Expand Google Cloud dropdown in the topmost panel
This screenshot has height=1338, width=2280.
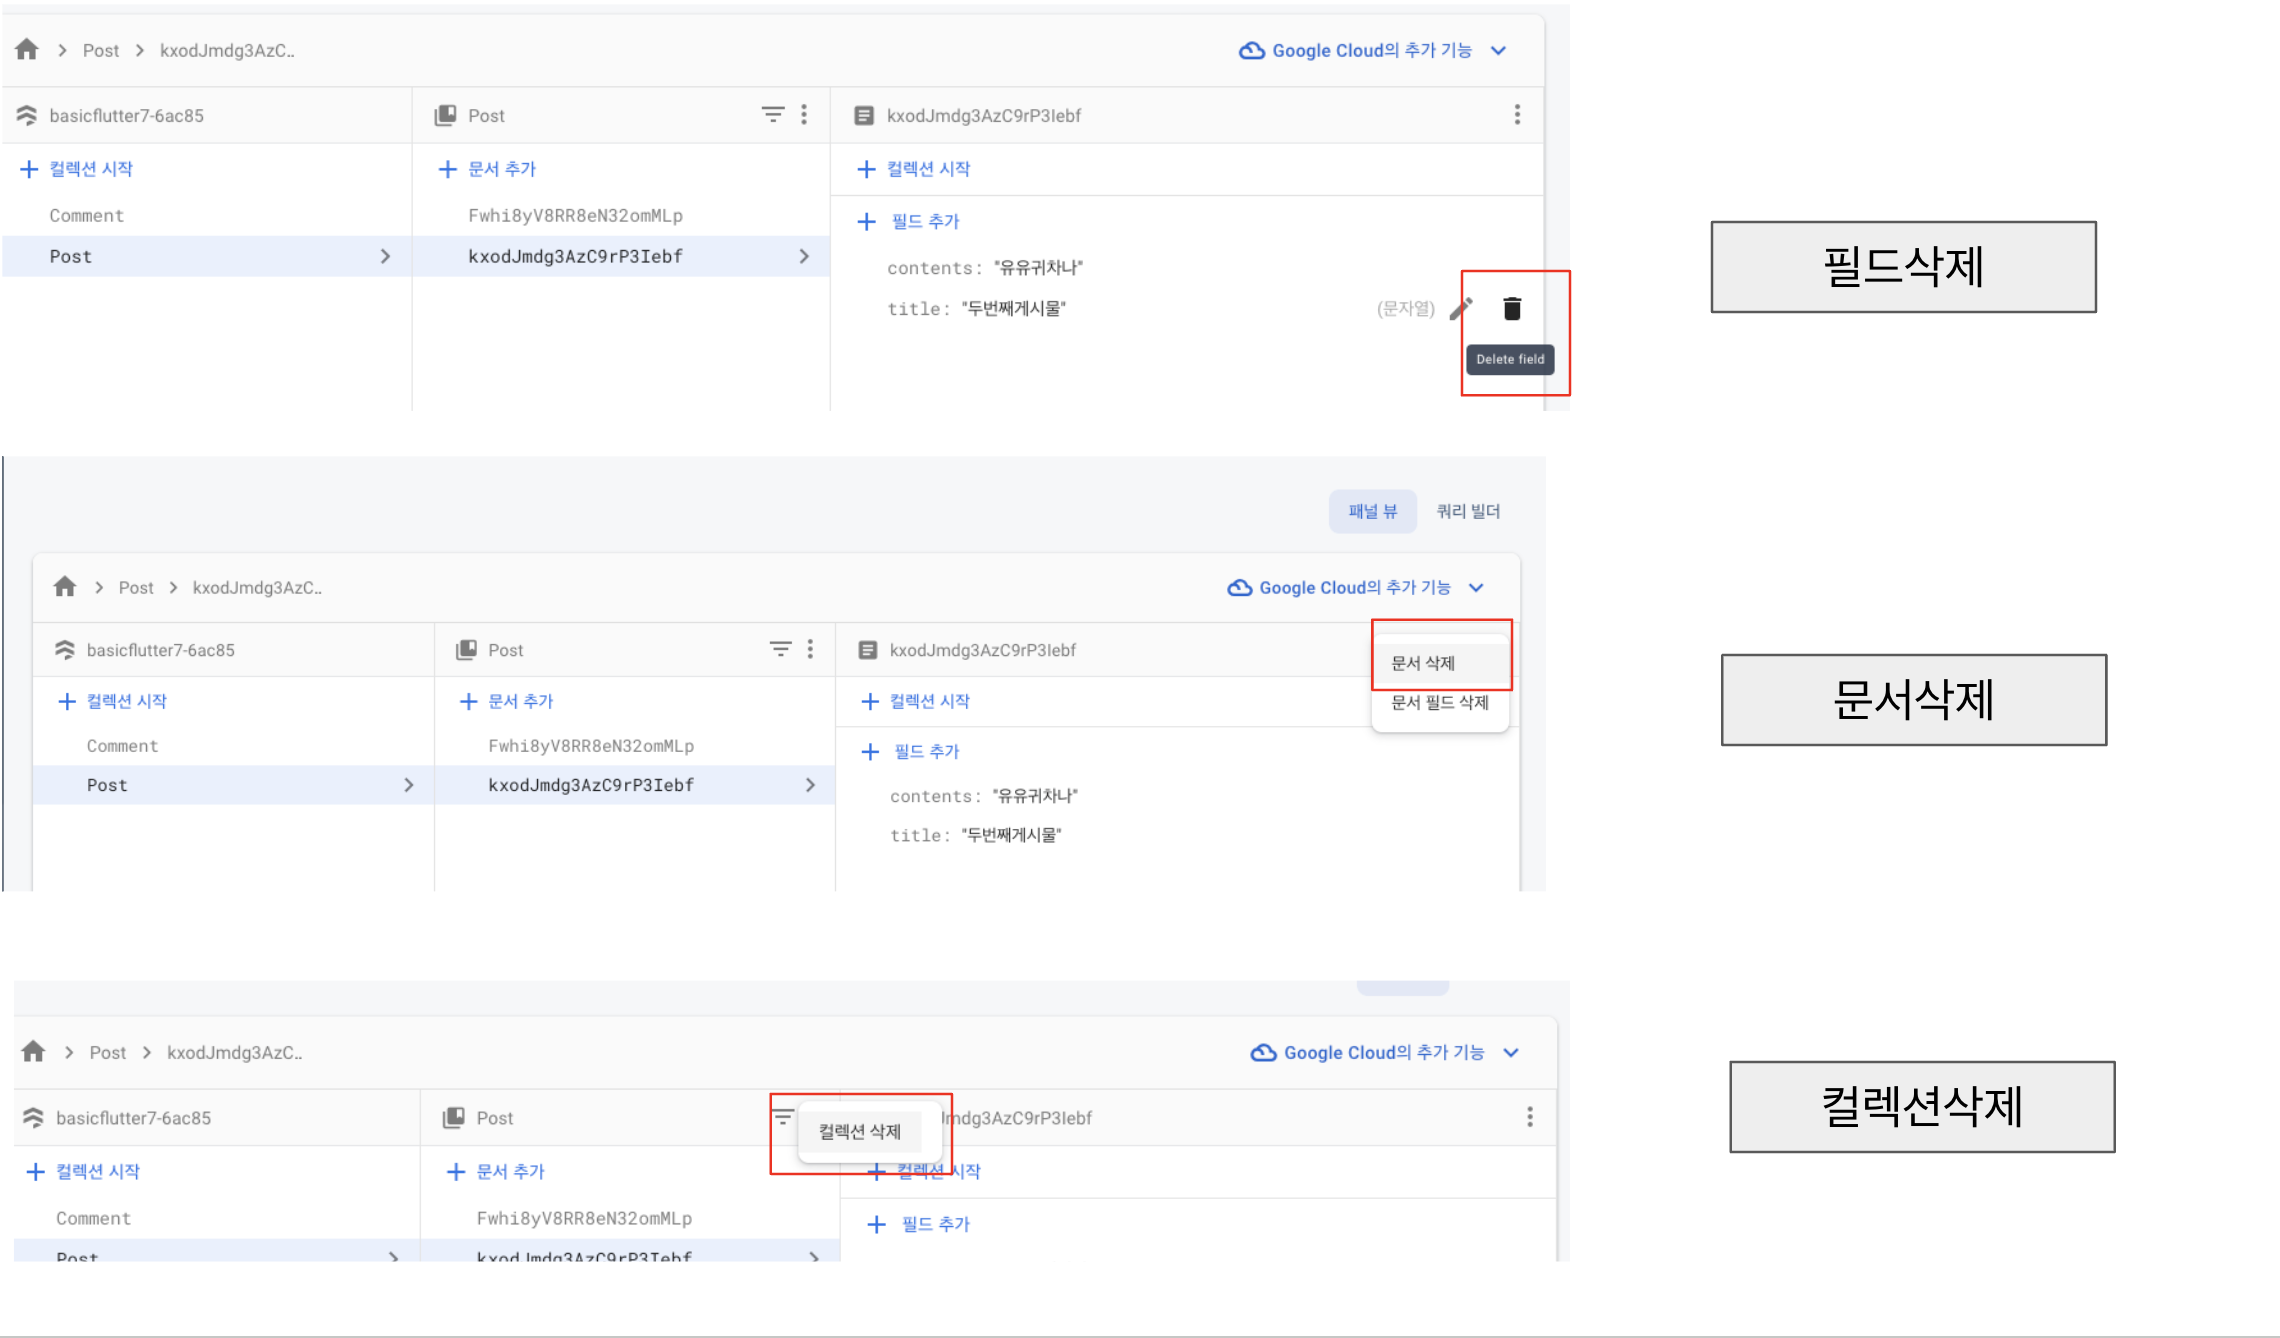pos(1498,51)
